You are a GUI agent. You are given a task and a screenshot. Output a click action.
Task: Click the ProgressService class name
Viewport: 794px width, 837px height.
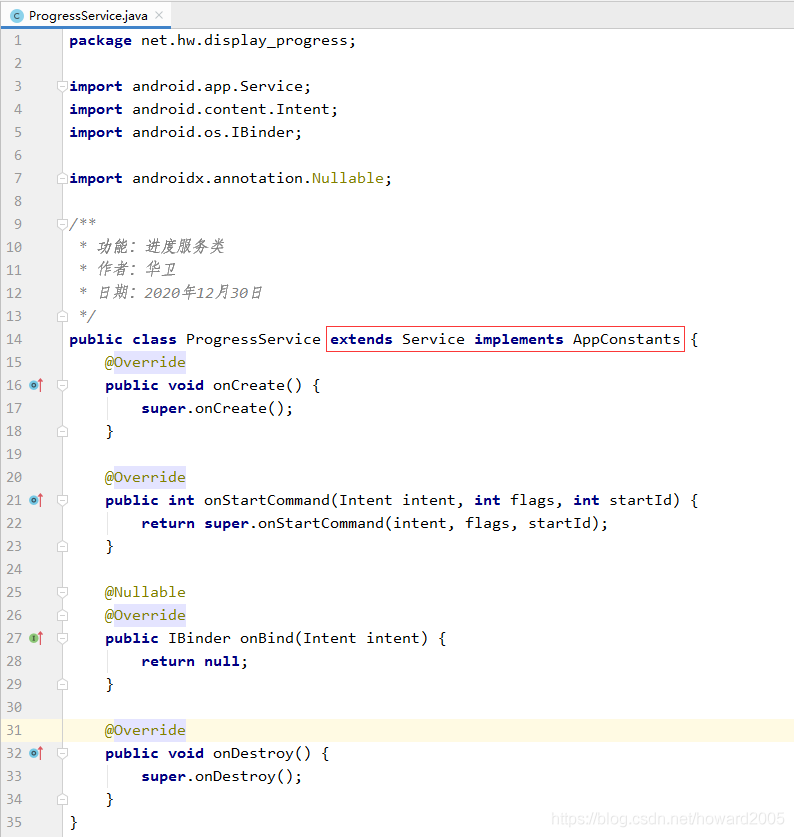pyautogui.click(x=253, y=339)
